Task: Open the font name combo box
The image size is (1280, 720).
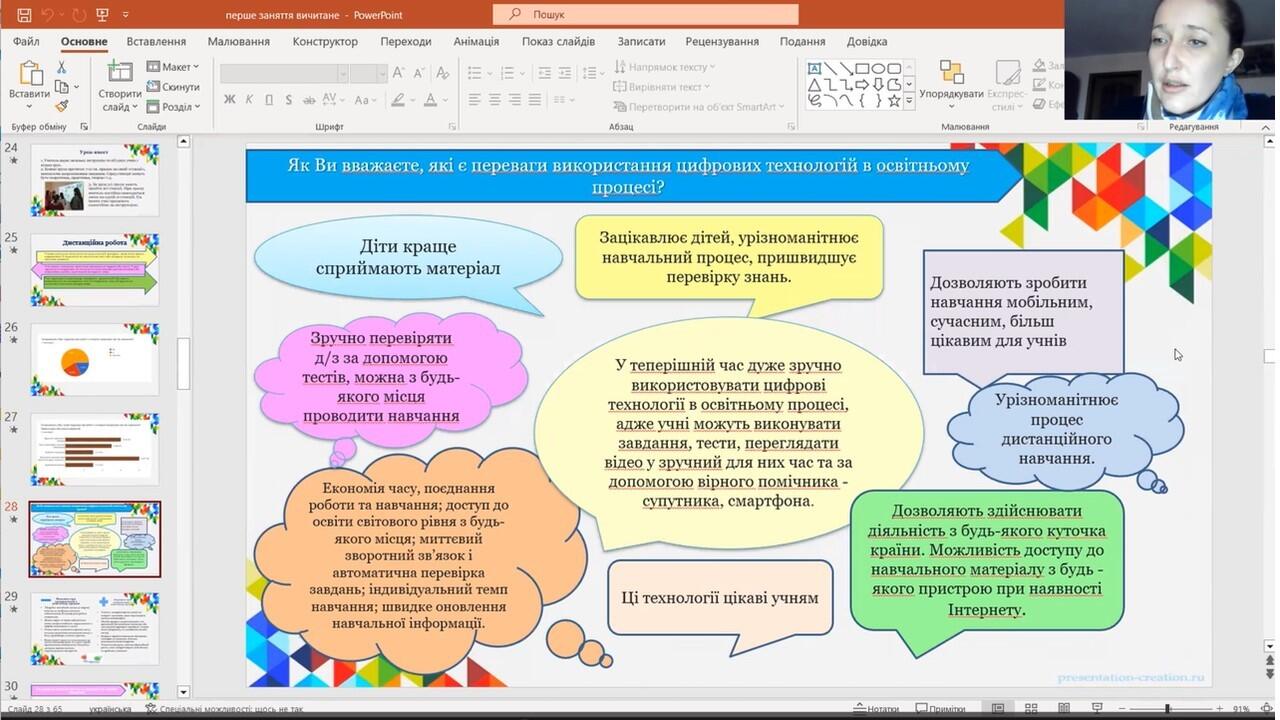Action: click(284, 73)
